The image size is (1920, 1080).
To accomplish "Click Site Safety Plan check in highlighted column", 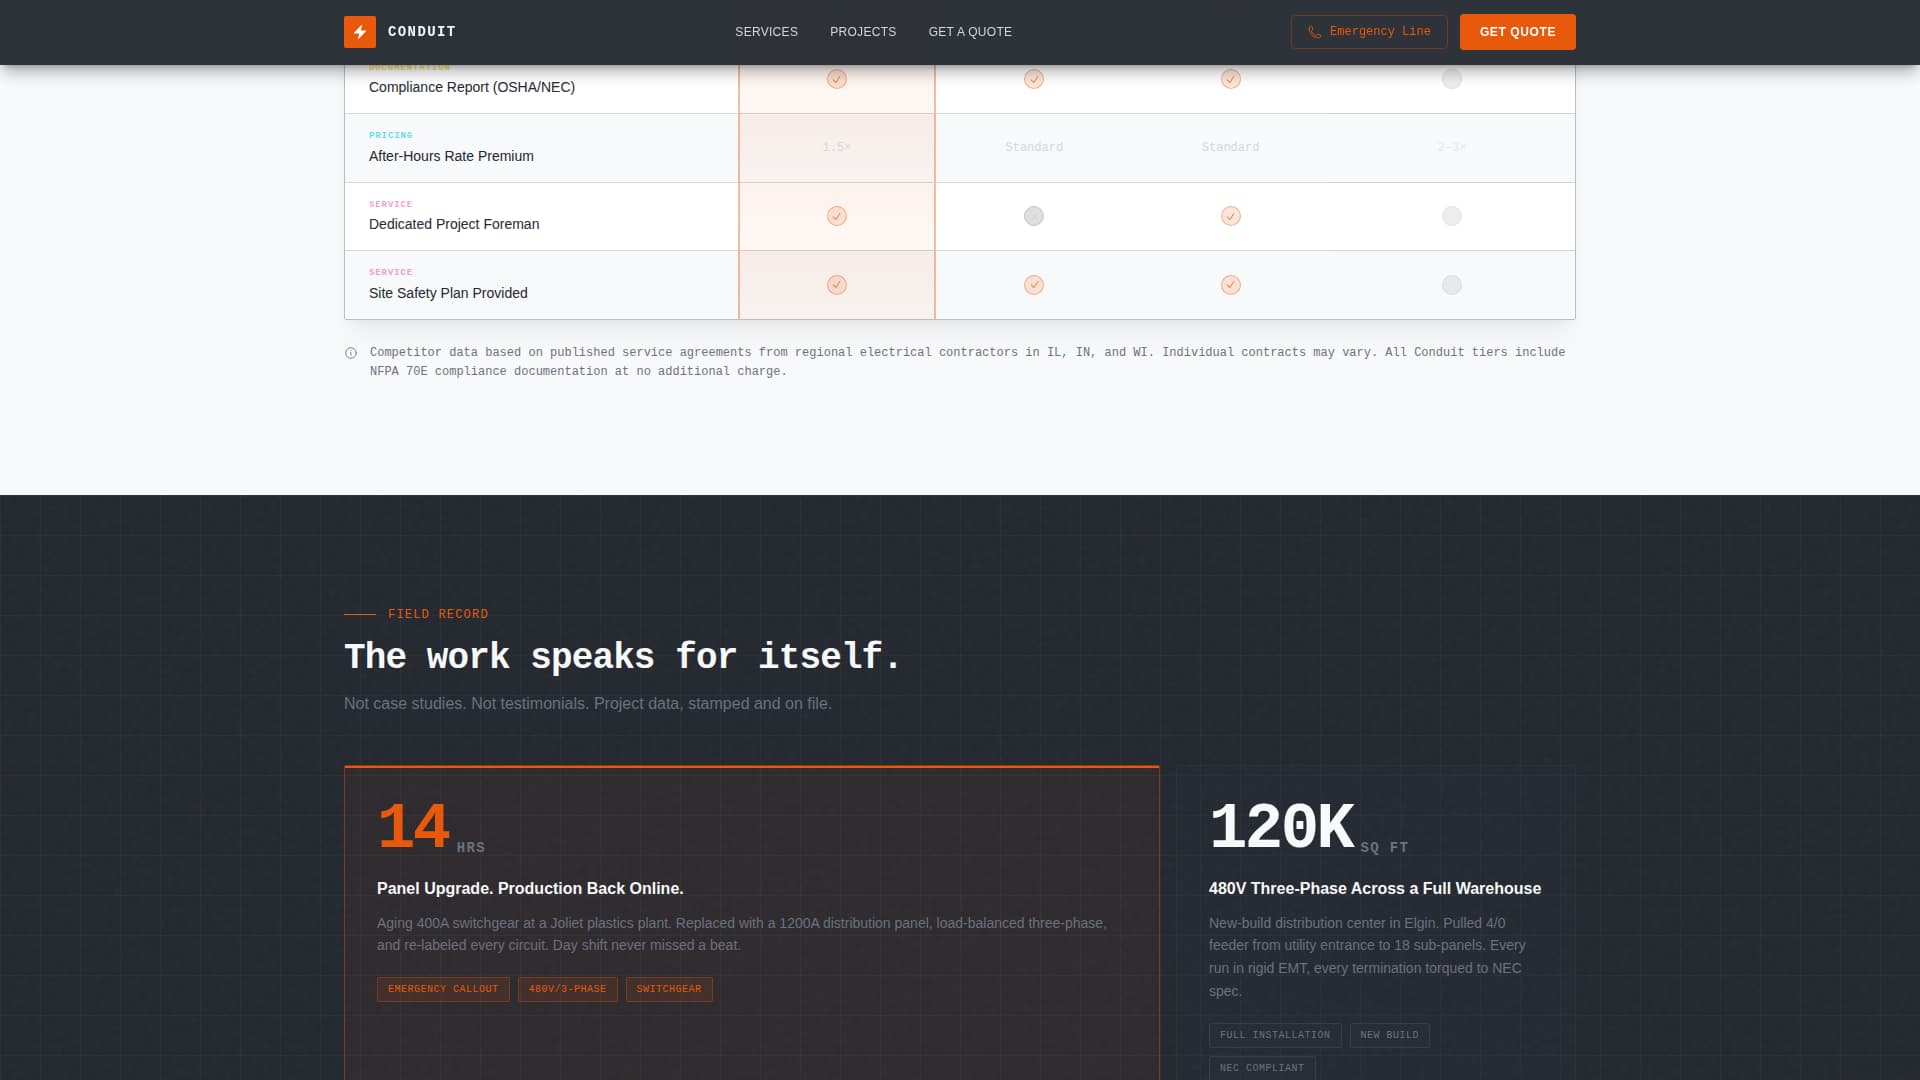I will [837, 285].
